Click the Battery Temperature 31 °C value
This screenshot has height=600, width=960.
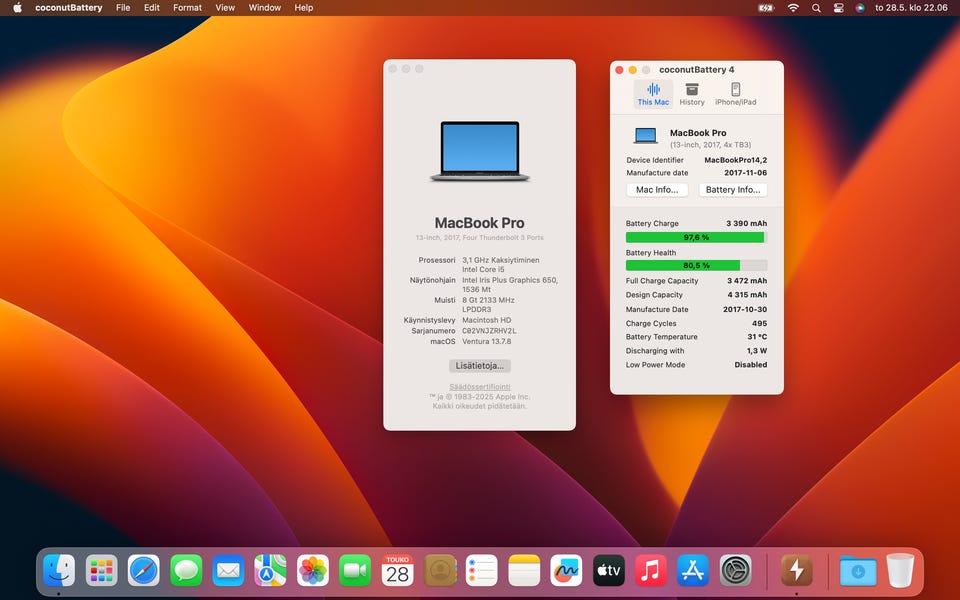tap(757, 337)
